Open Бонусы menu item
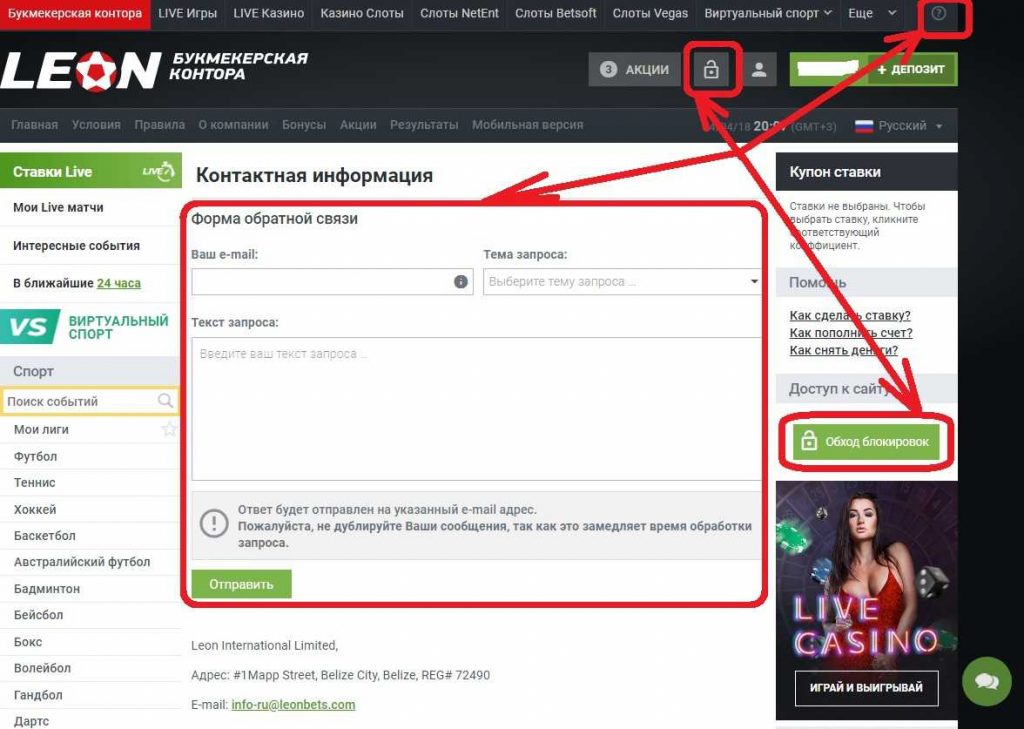Image resolution: width=1024 pixels, height=729 pixels. (304, 125)
